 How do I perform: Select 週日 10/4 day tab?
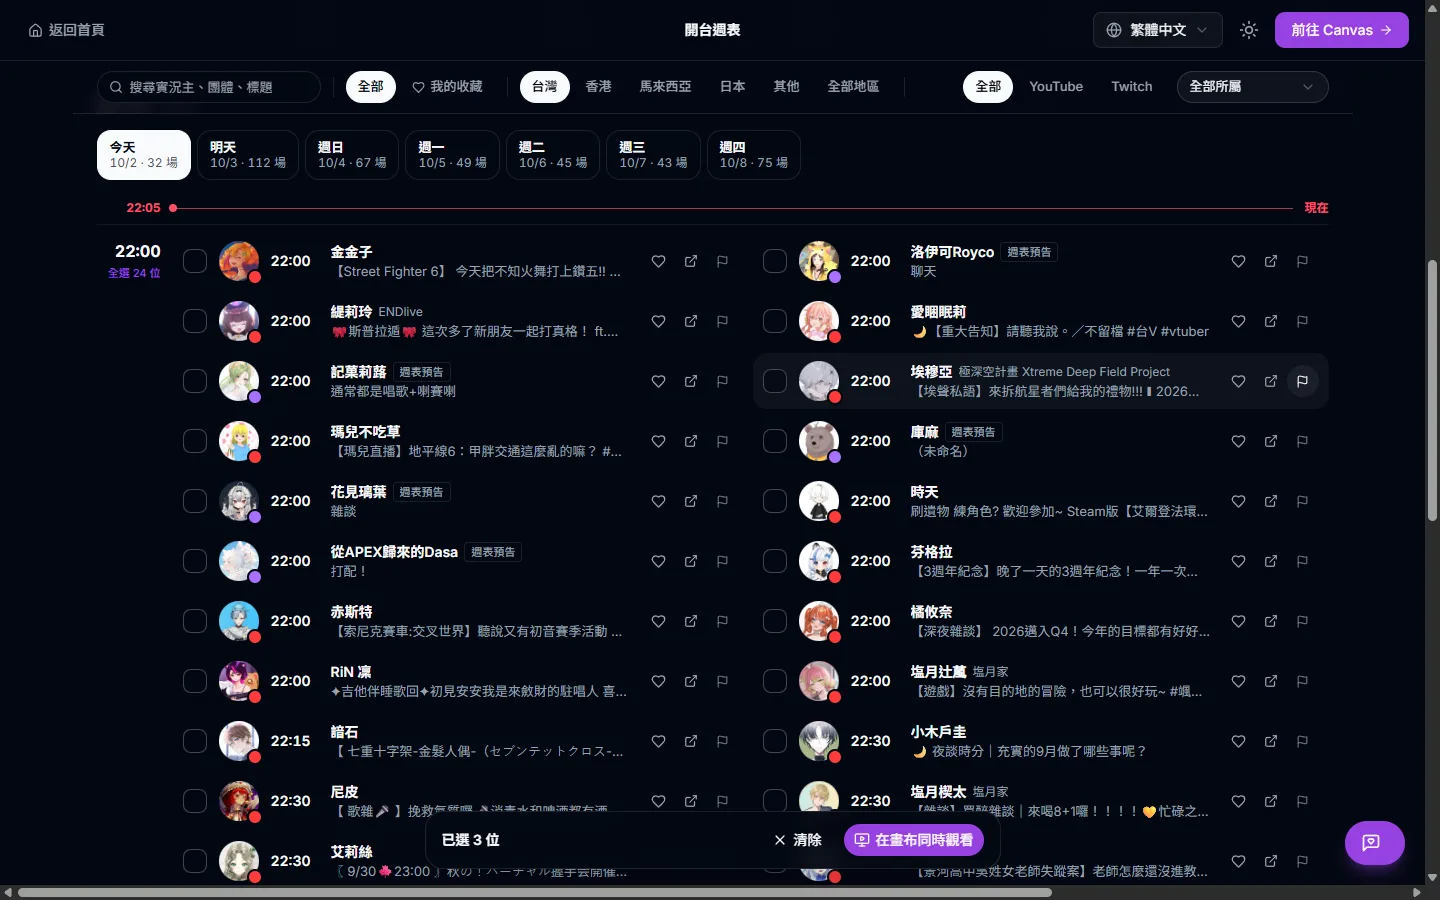coord(352,155)
